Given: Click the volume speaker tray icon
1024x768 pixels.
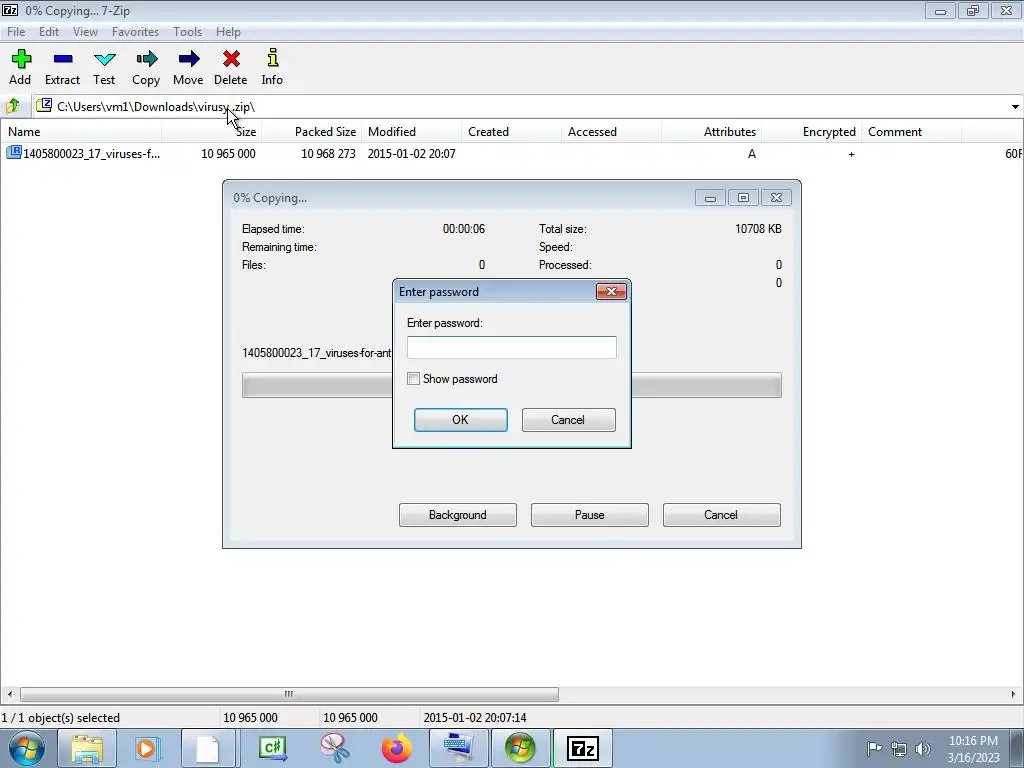Looking at the screenshot, I should (x=923, y=749).
